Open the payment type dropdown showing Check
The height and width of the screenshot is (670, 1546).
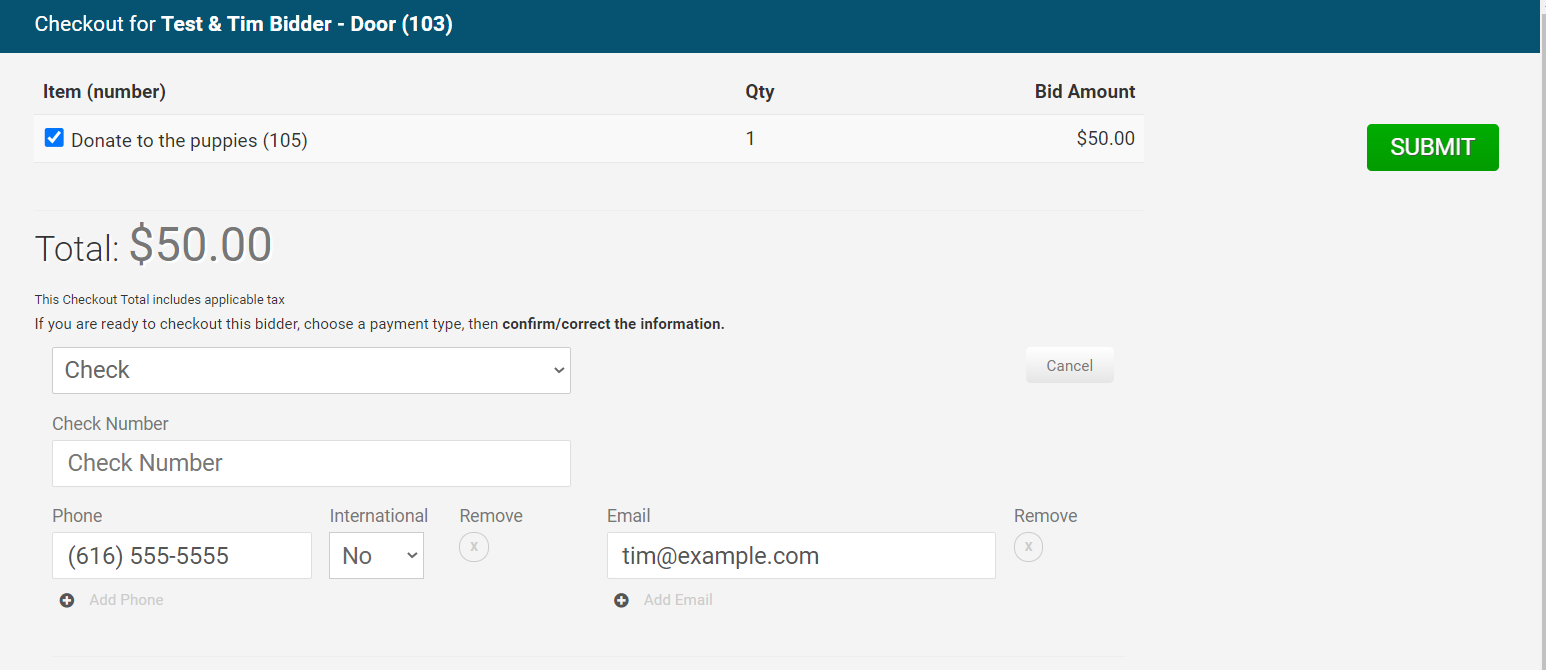pos(311,370)
